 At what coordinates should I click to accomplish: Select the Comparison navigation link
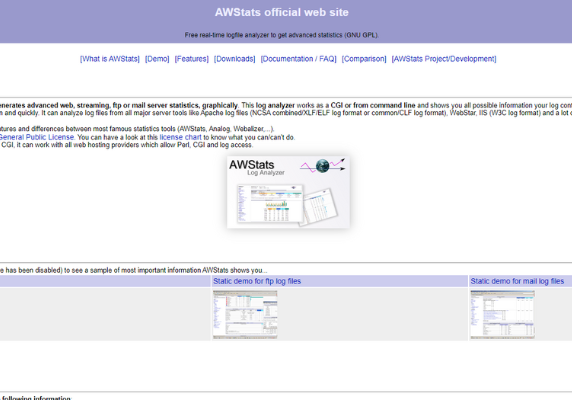point(364,59)
